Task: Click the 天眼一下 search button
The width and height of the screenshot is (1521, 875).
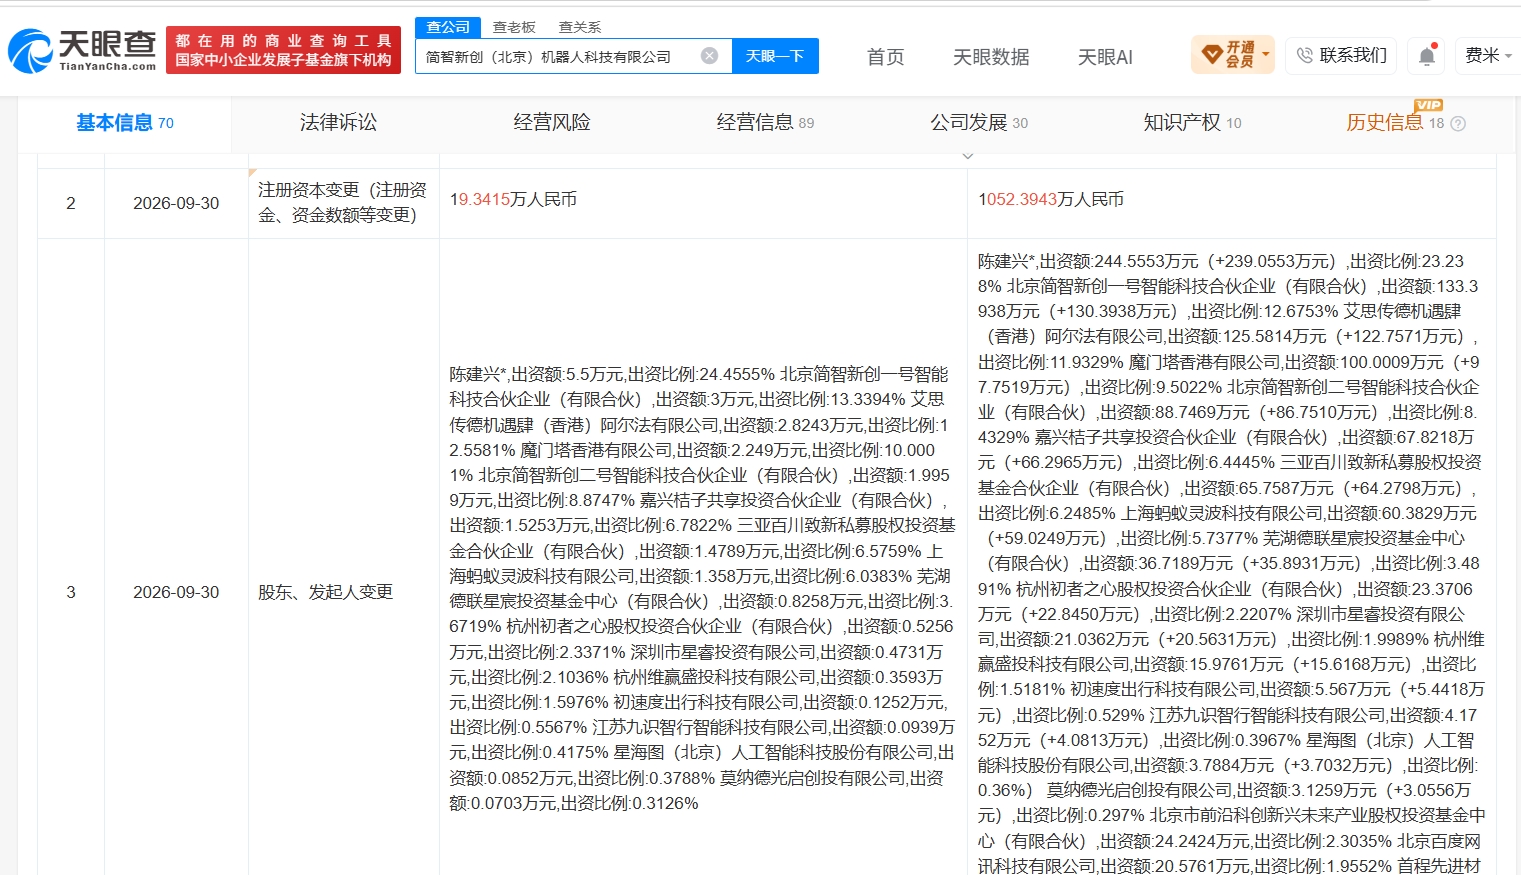Action: 775,56
